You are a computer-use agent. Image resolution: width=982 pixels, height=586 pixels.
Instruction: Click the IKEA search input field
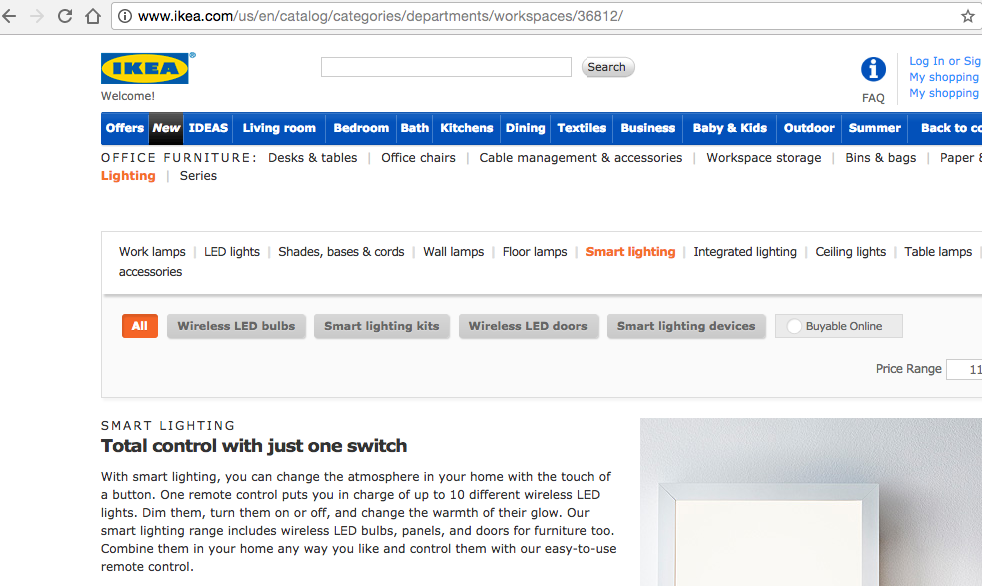point(447,67)
